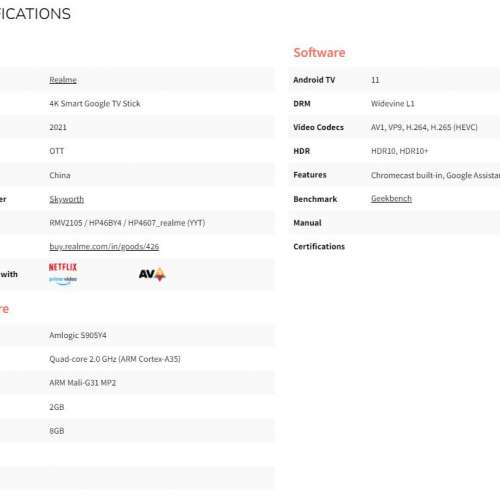
Task: Select the 'Amlogic S905Y4' chipset text
Action: 78,335
